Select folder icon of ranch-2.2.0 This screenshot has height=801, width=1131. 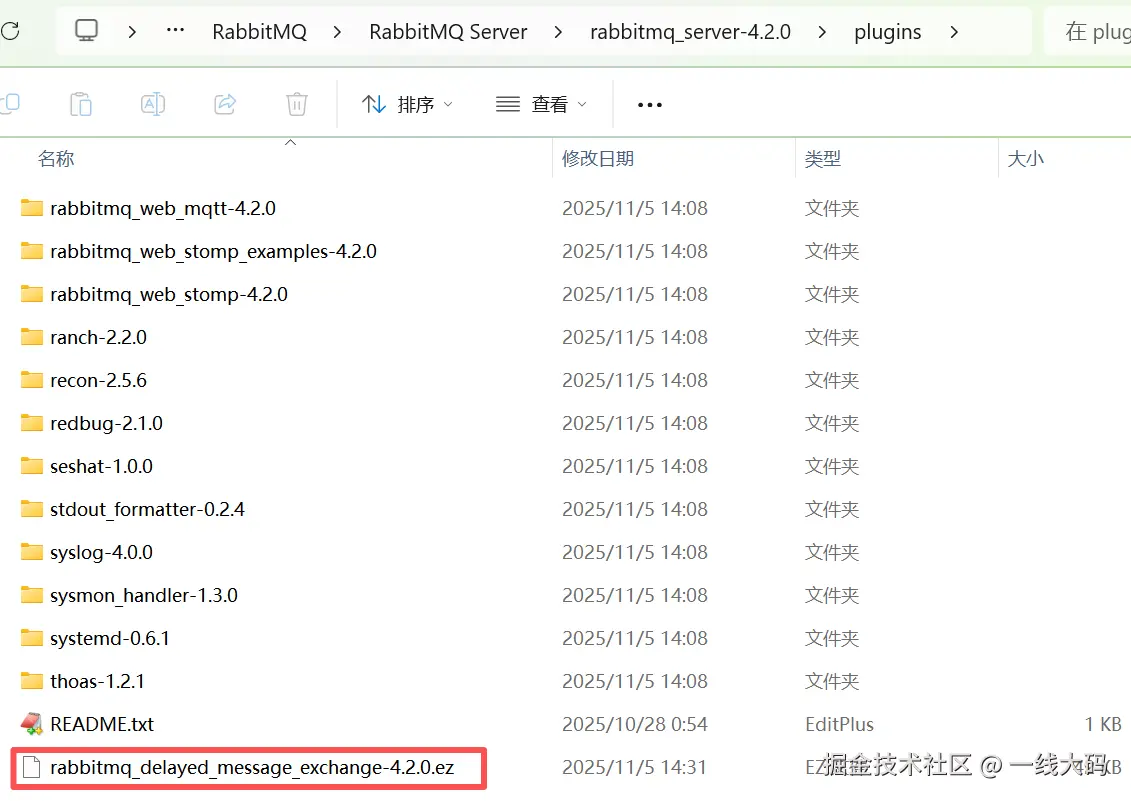click(32, 337)
